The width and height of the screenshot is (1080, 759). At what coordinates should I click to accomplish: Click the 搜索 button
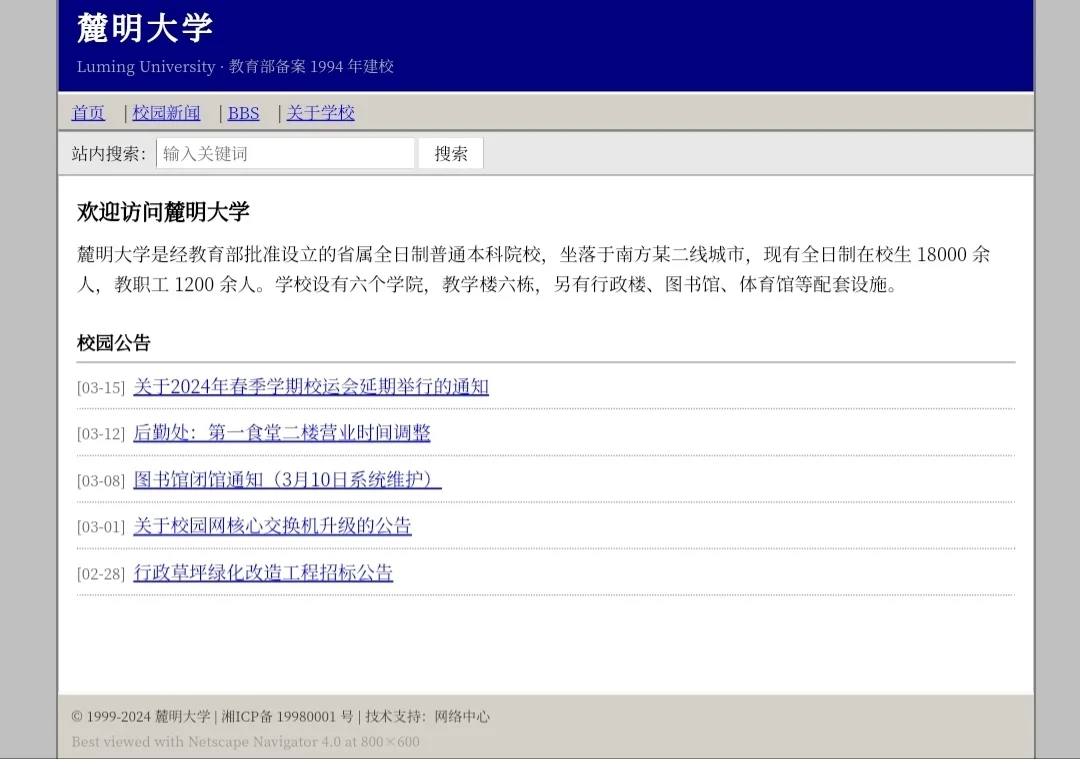click(451, 153)
